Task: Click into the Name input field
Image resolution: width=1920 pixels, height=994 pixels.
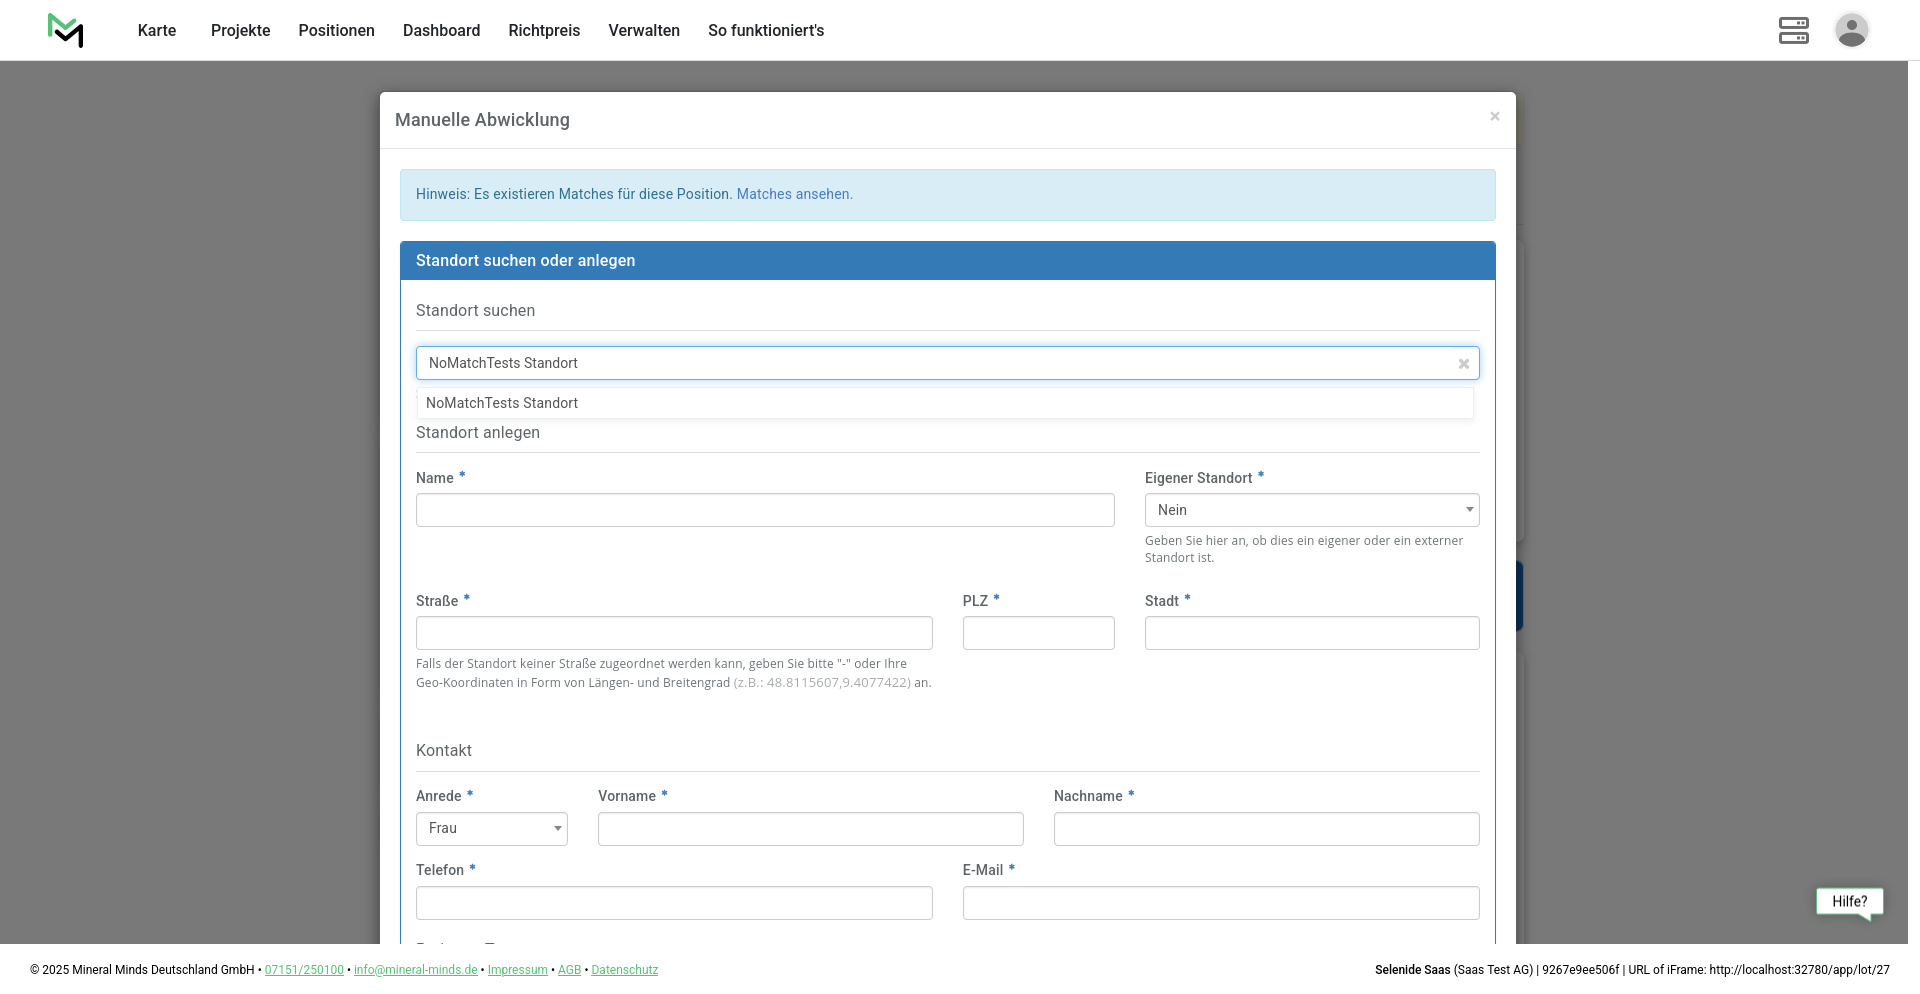Action: pos(765,510)
